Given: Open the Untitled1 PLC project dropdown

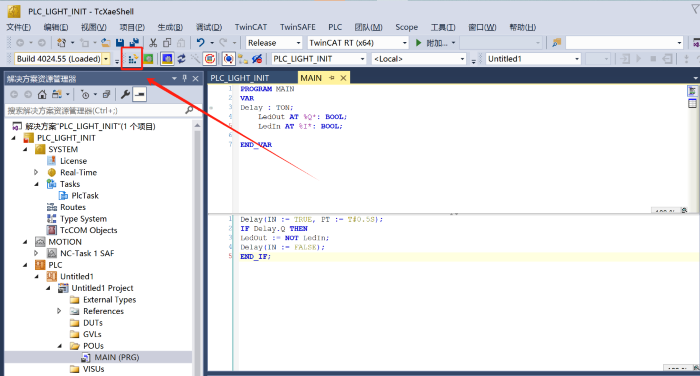Looking at the screenshot, I should click(577, 59).
